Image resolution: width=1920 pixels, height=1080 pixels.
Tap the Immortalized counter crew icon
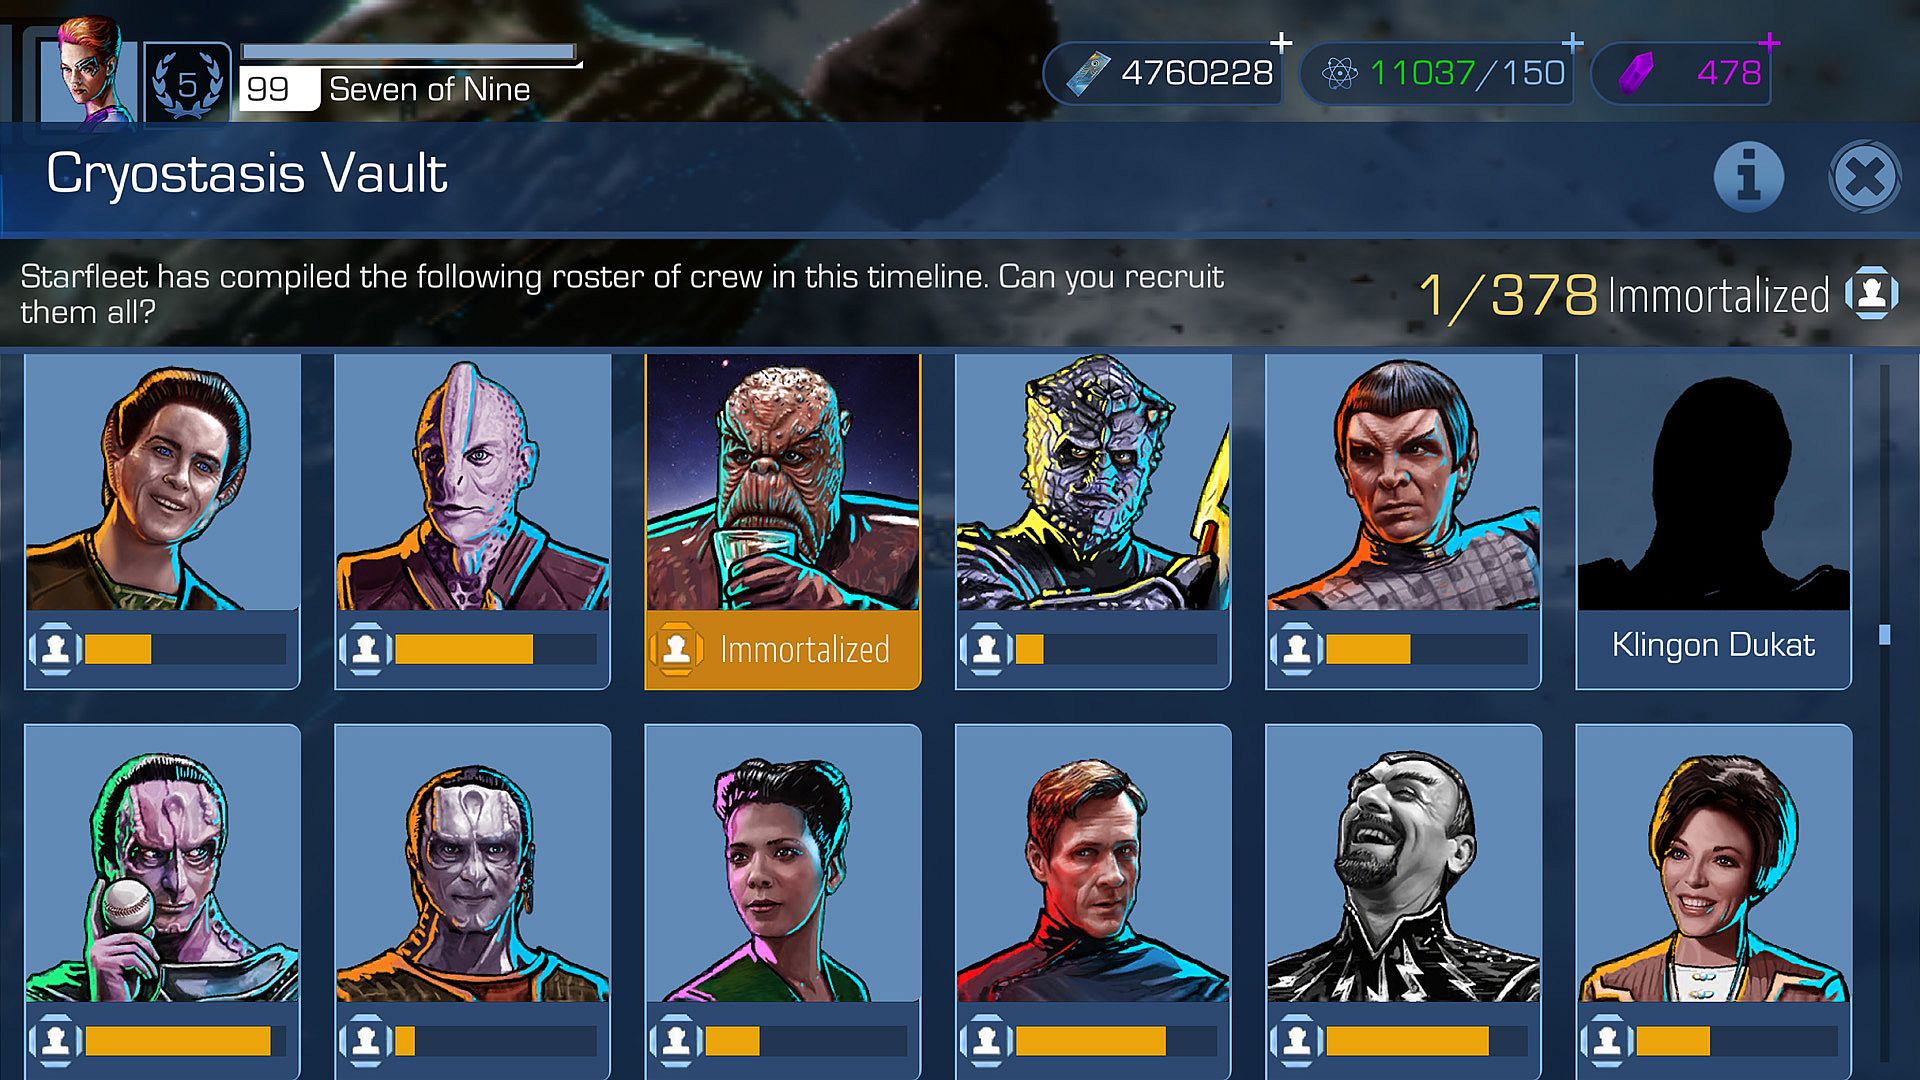coord(1871,293)
